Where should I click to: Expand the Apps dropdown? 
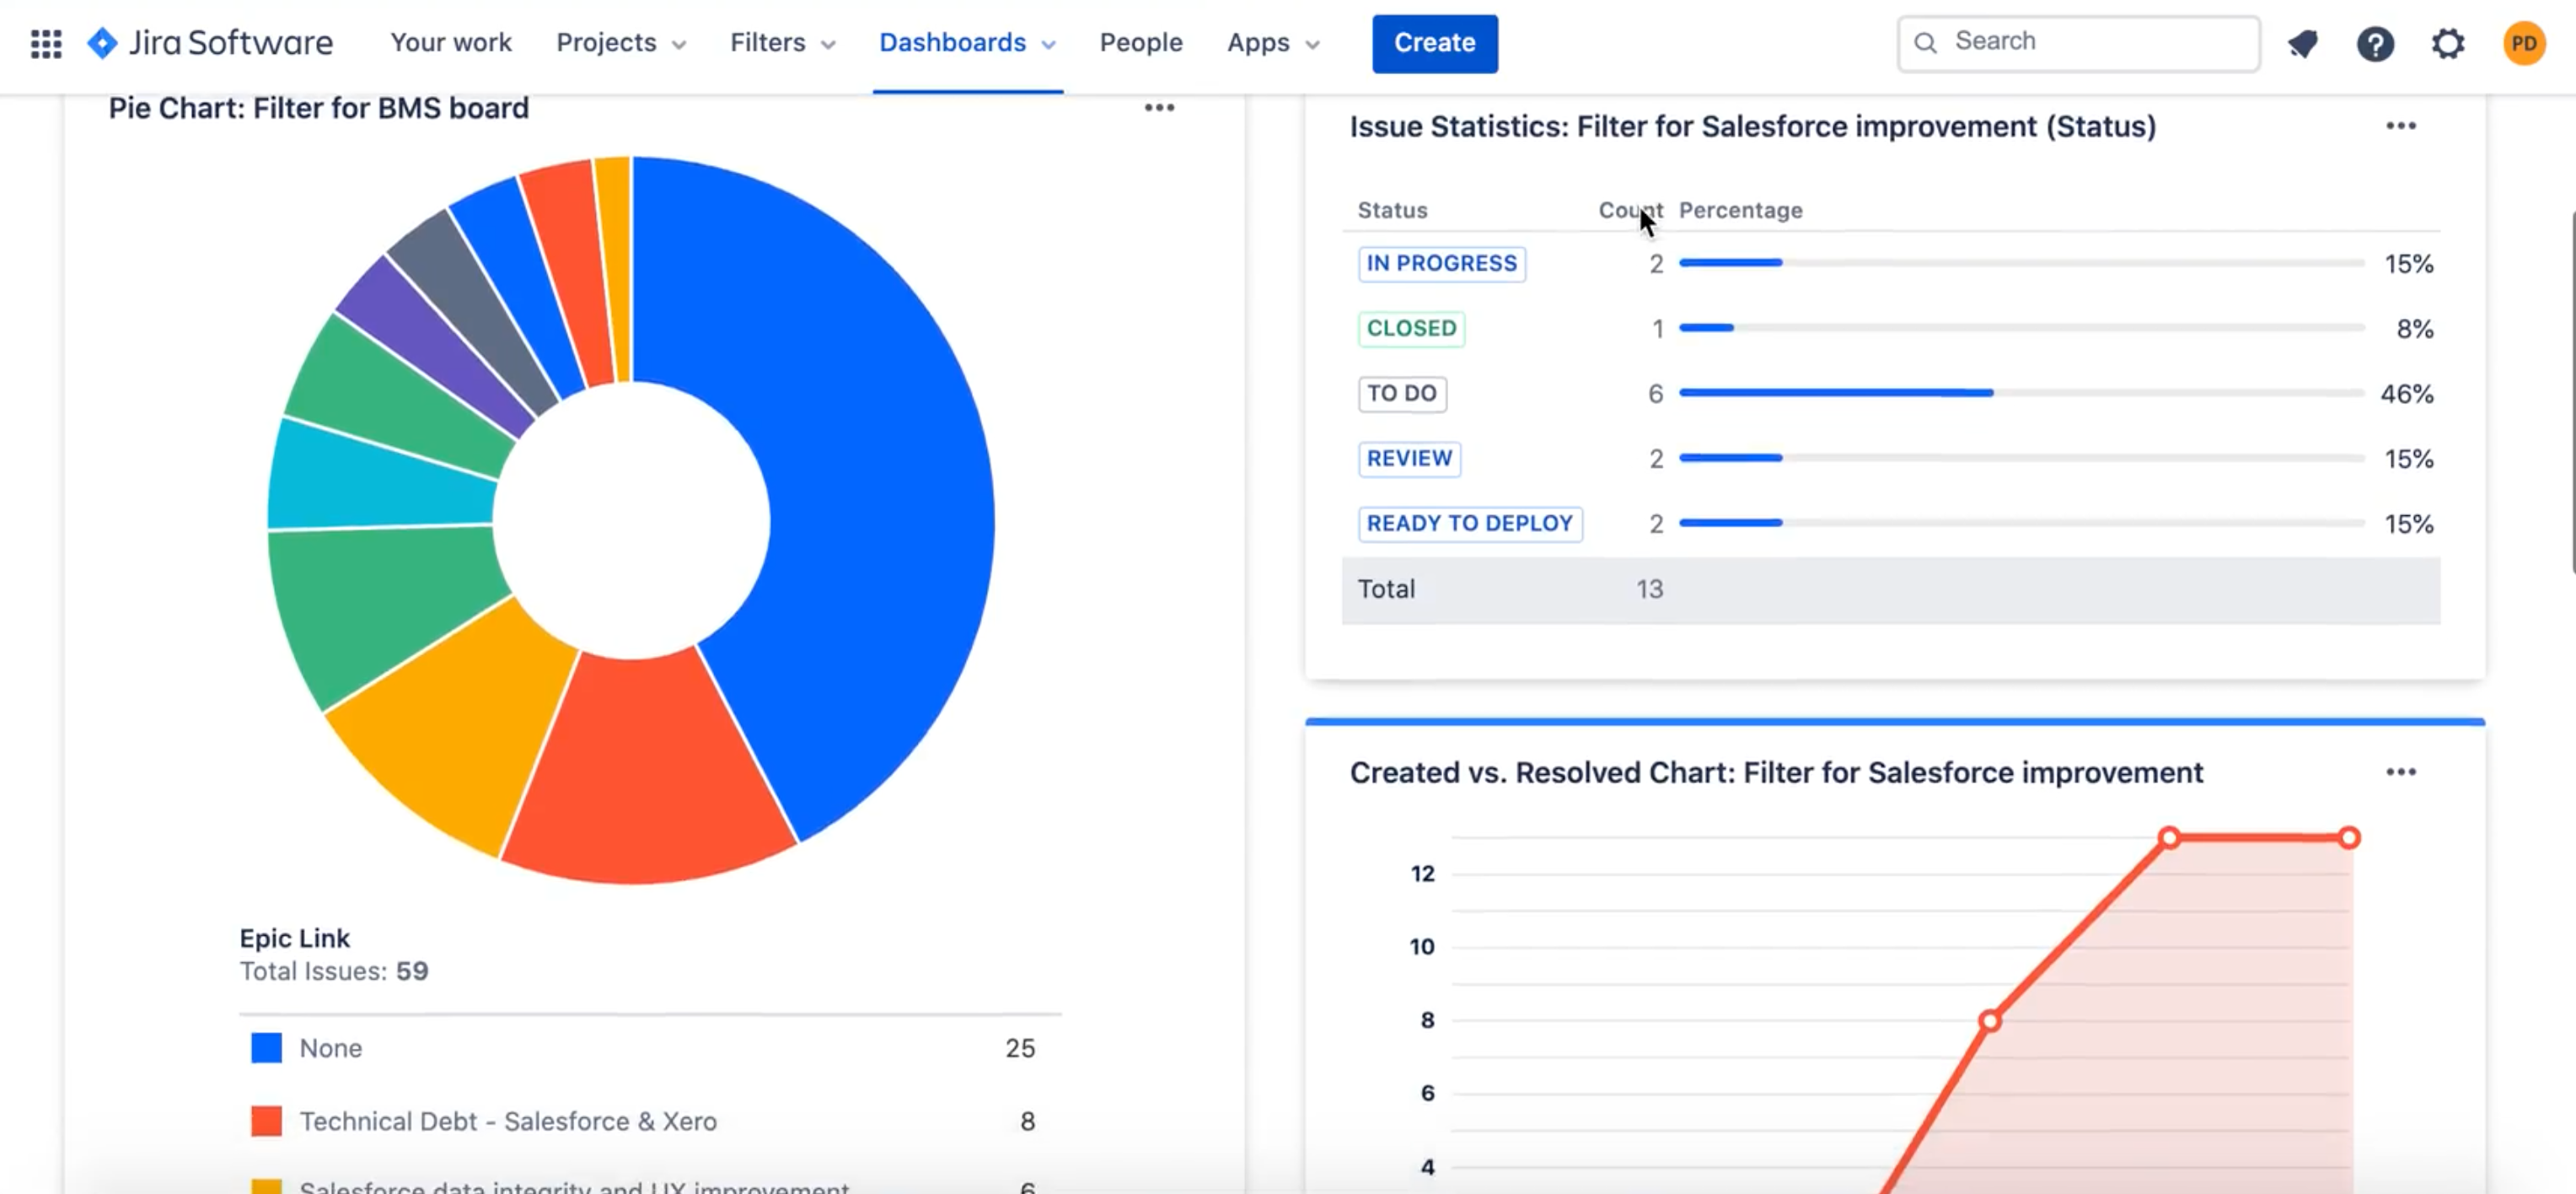pos(1273,43)
